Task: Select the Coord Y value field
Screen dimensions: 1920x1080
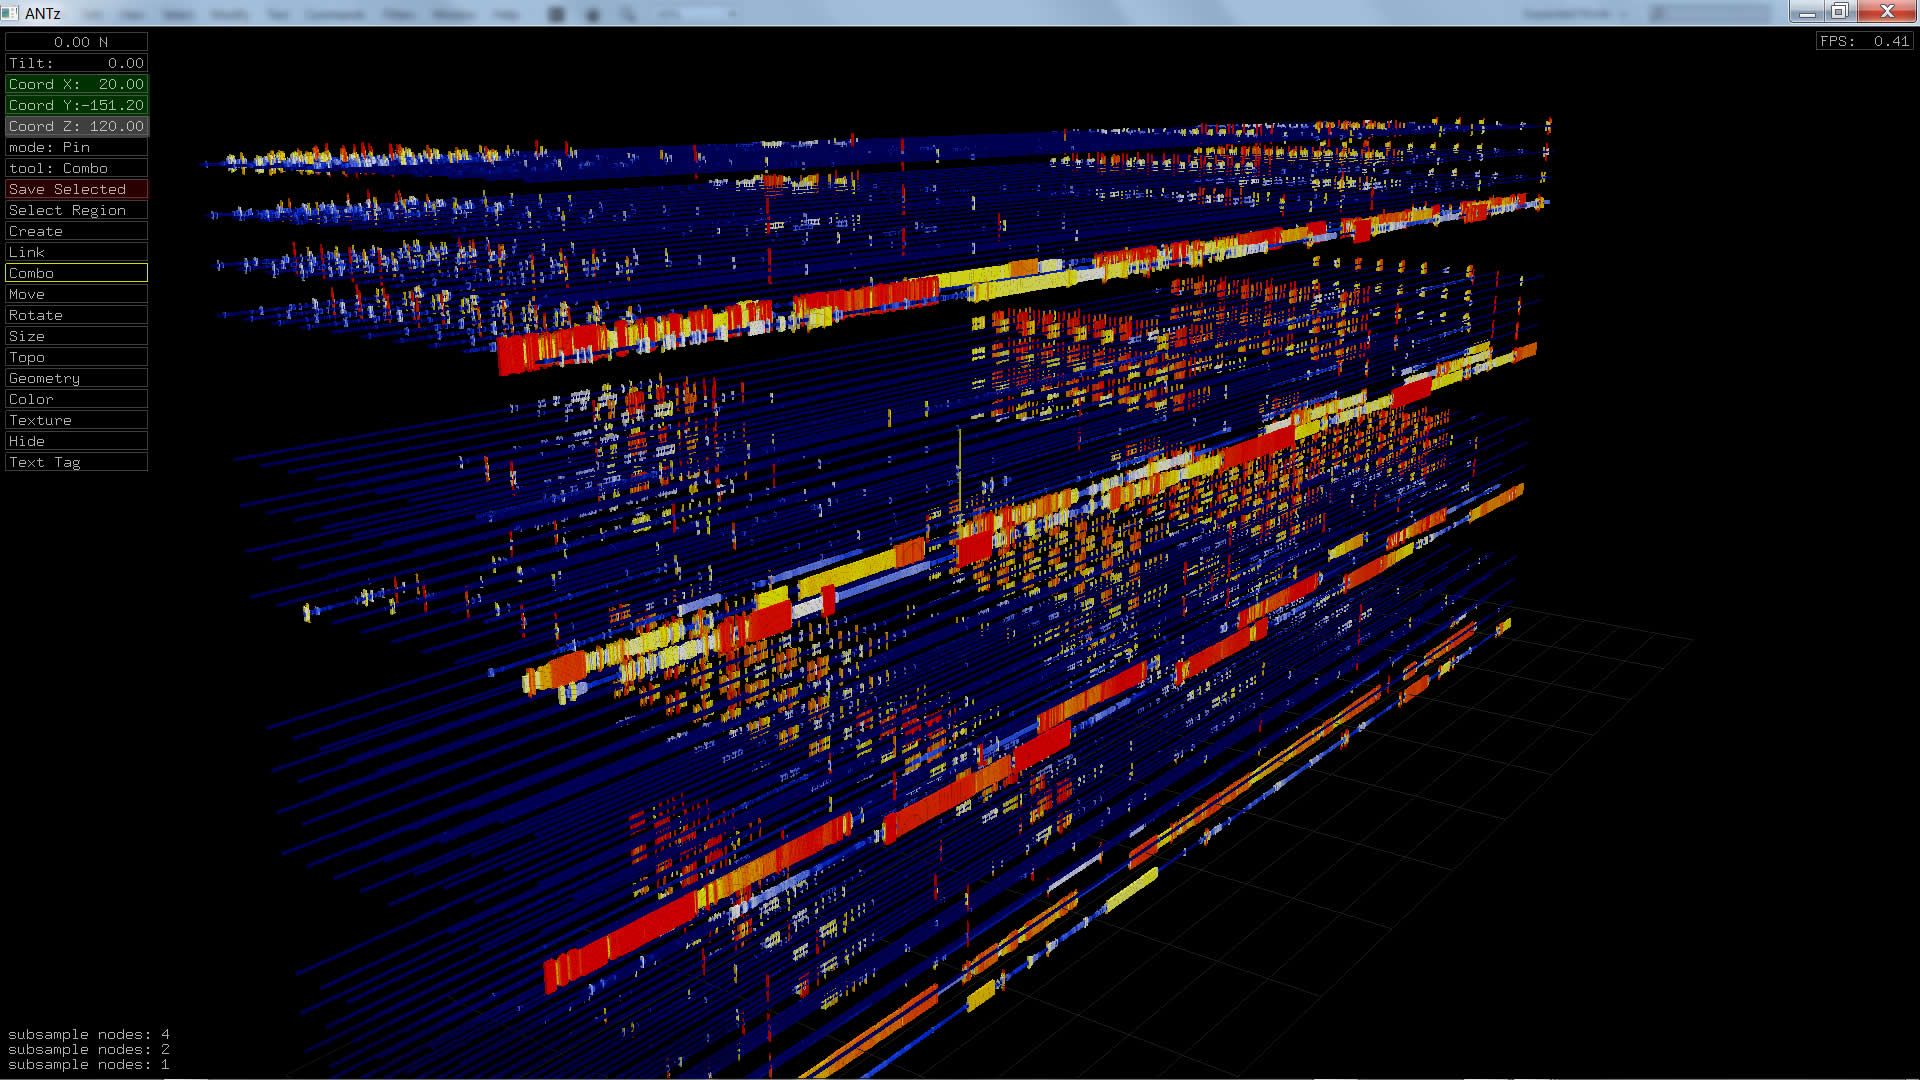Action: [76, 105]
